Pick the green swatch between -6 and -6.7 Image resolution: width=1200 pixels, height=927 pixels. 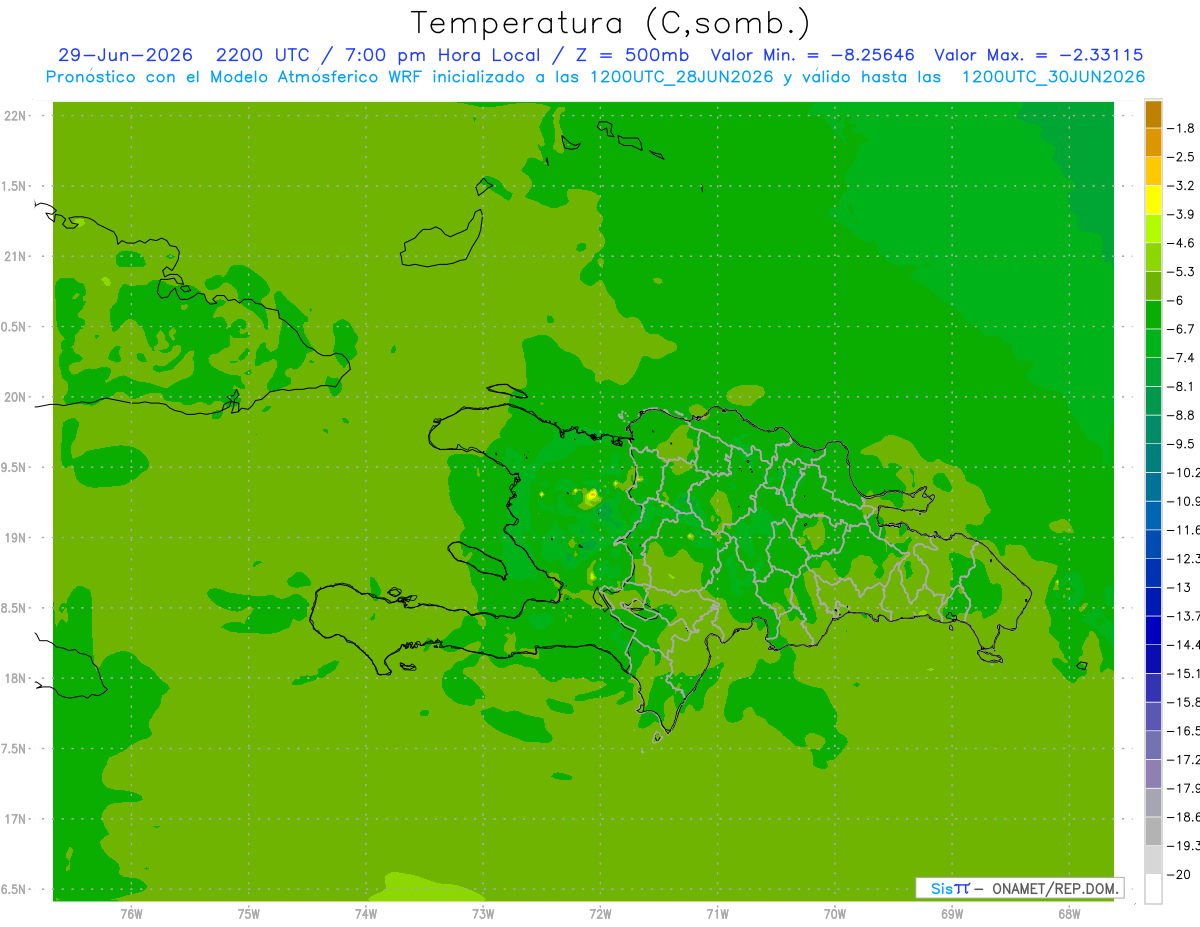[x=1153, y=315]
